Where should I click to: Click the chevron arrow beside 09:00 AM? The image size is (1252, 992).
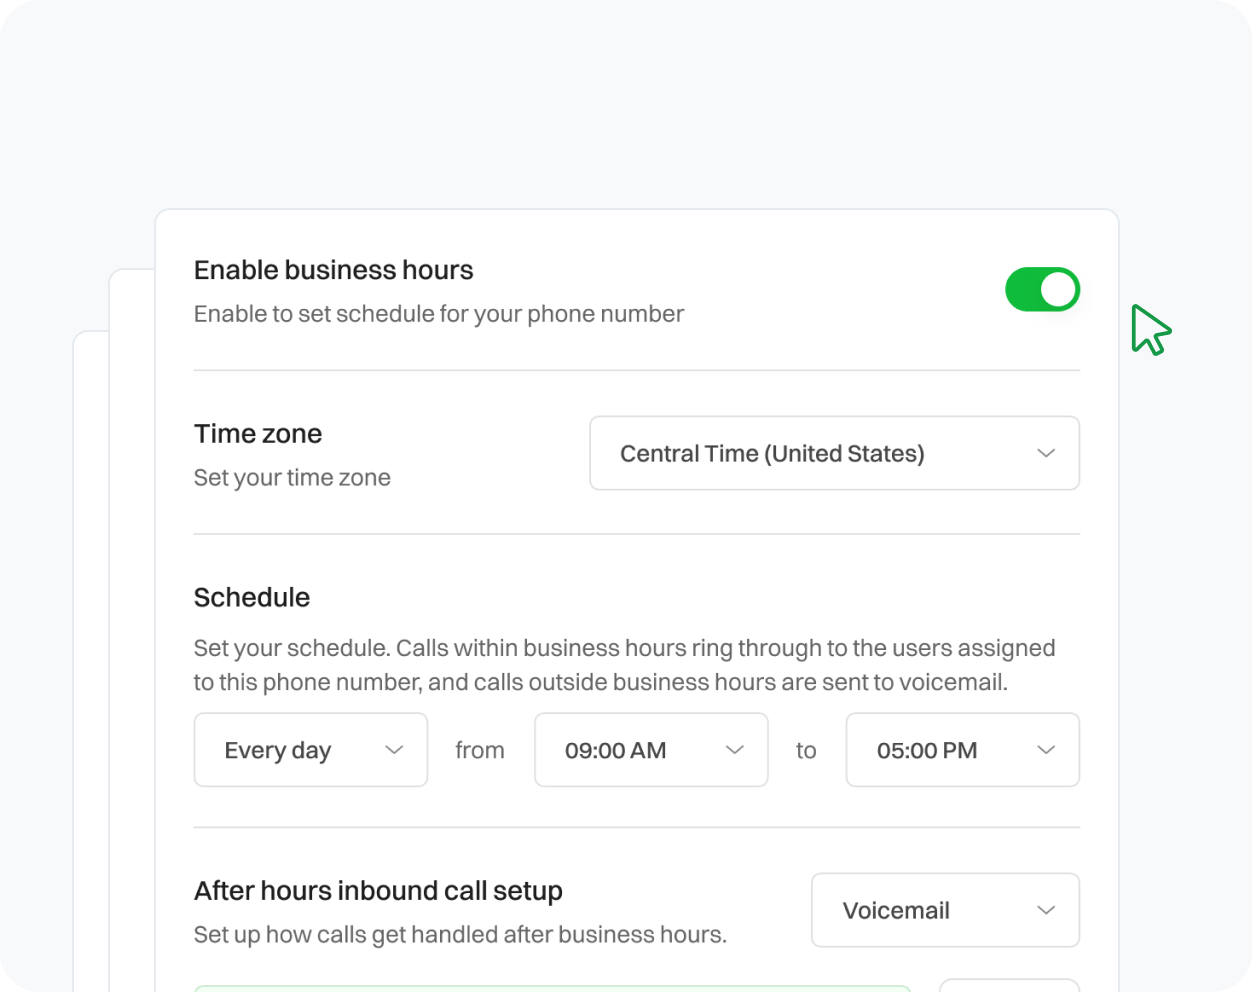point(734,750)
